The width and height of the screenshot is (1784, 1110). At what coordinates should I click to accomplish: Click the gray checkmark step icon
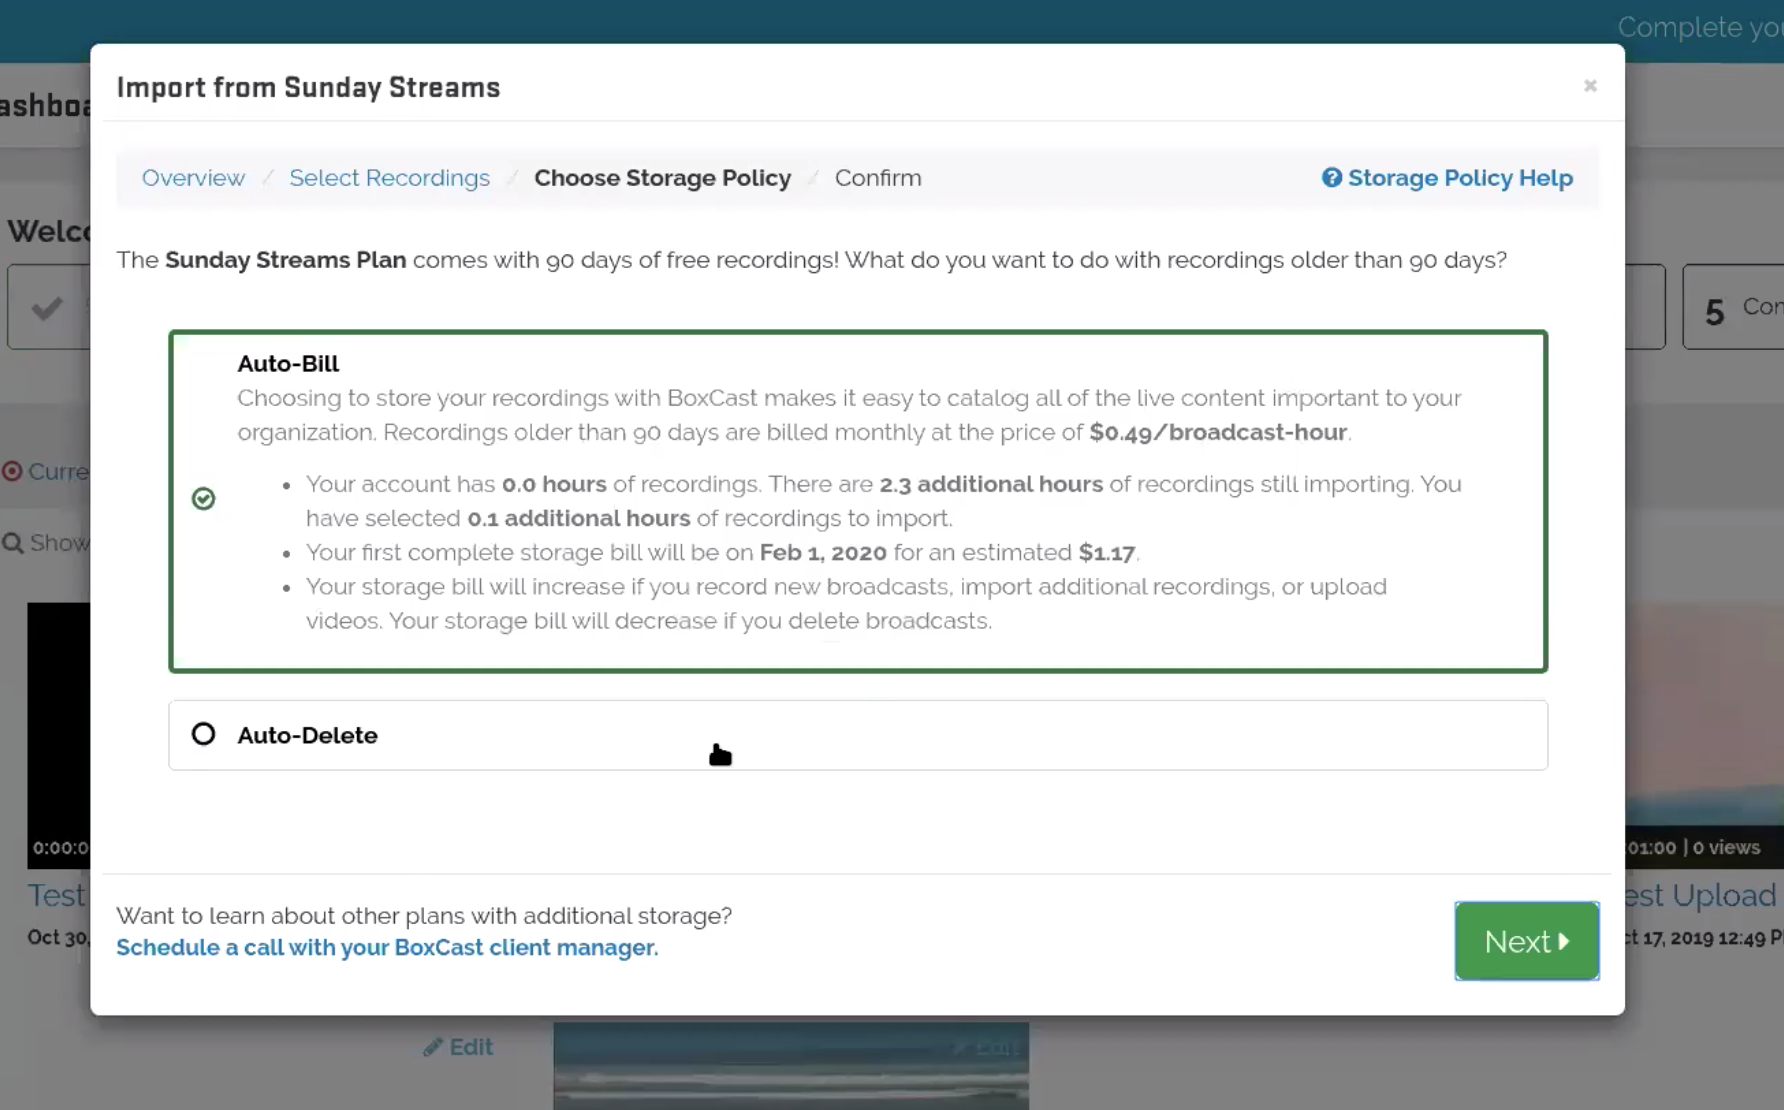click(47, 308)
